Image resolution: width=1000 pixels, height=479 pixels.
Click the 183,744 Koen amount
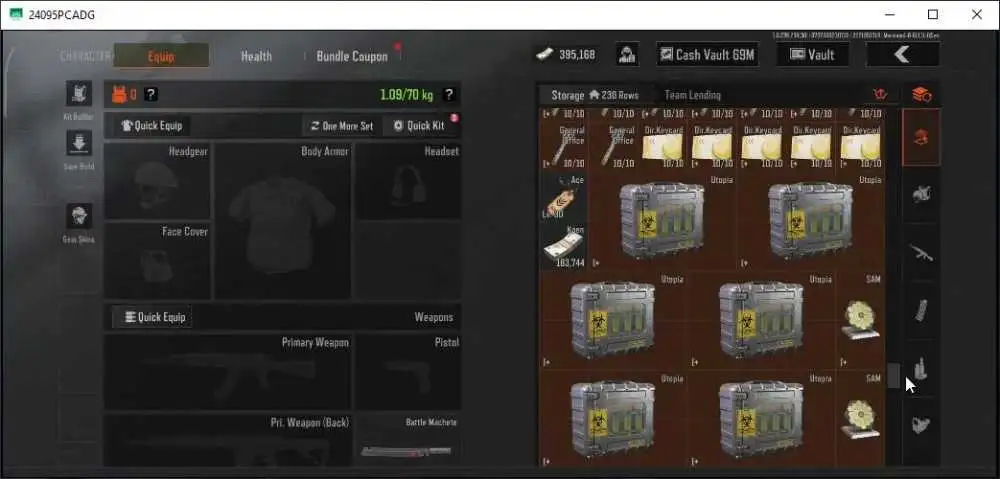coord(570,263)
